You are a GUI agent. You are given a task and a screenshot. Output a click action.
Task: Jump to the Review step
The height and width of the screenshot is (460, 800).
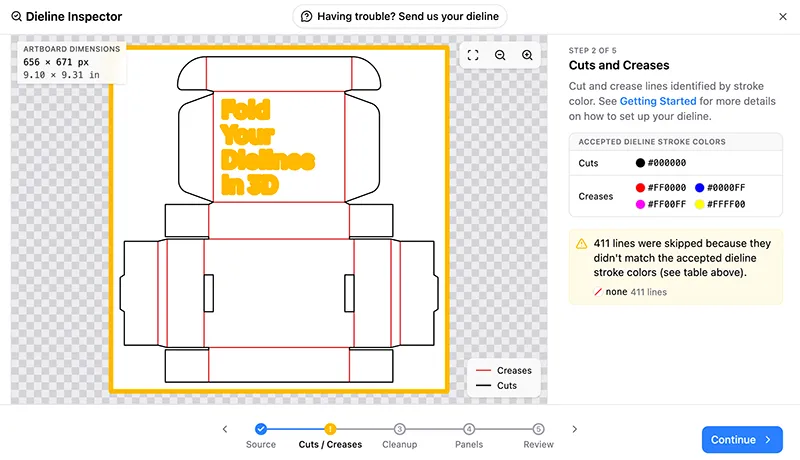pyautogui.click(x=538, y=429)
